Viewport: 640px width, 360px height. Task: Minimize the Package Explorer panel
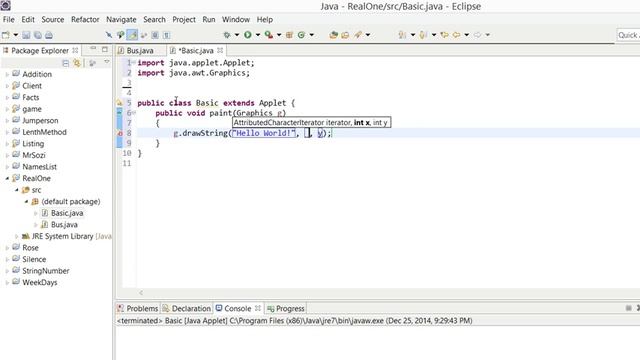click(93, 49)
